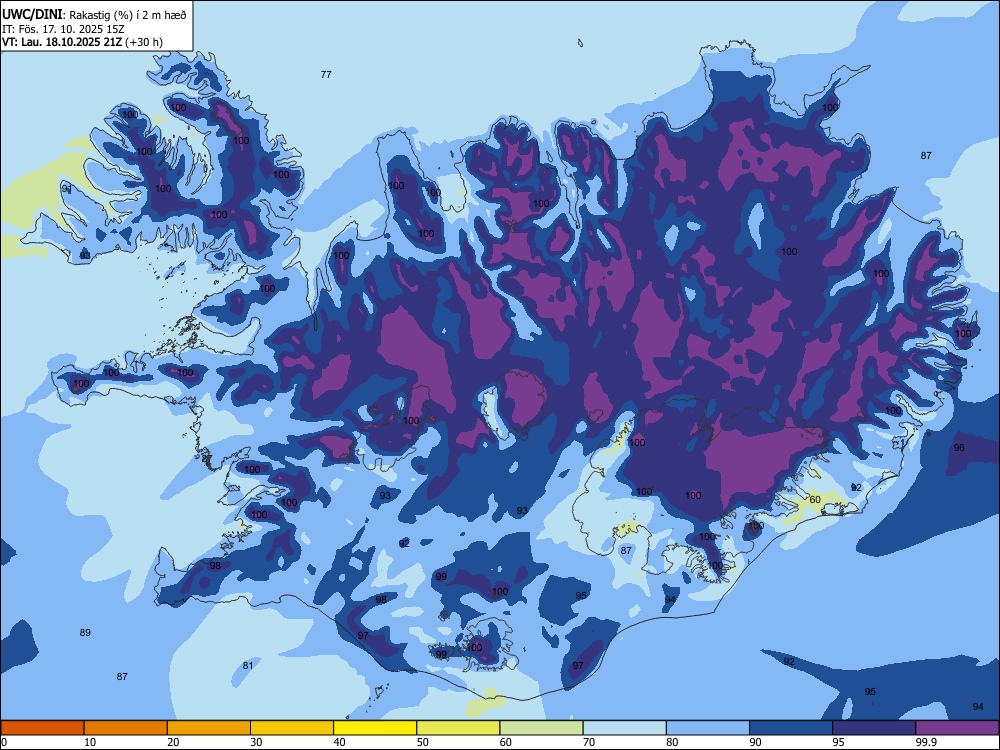Select the amber 30–40 legend swatch
Viewport: 1000px width, 750px height.
pos(292,728)
